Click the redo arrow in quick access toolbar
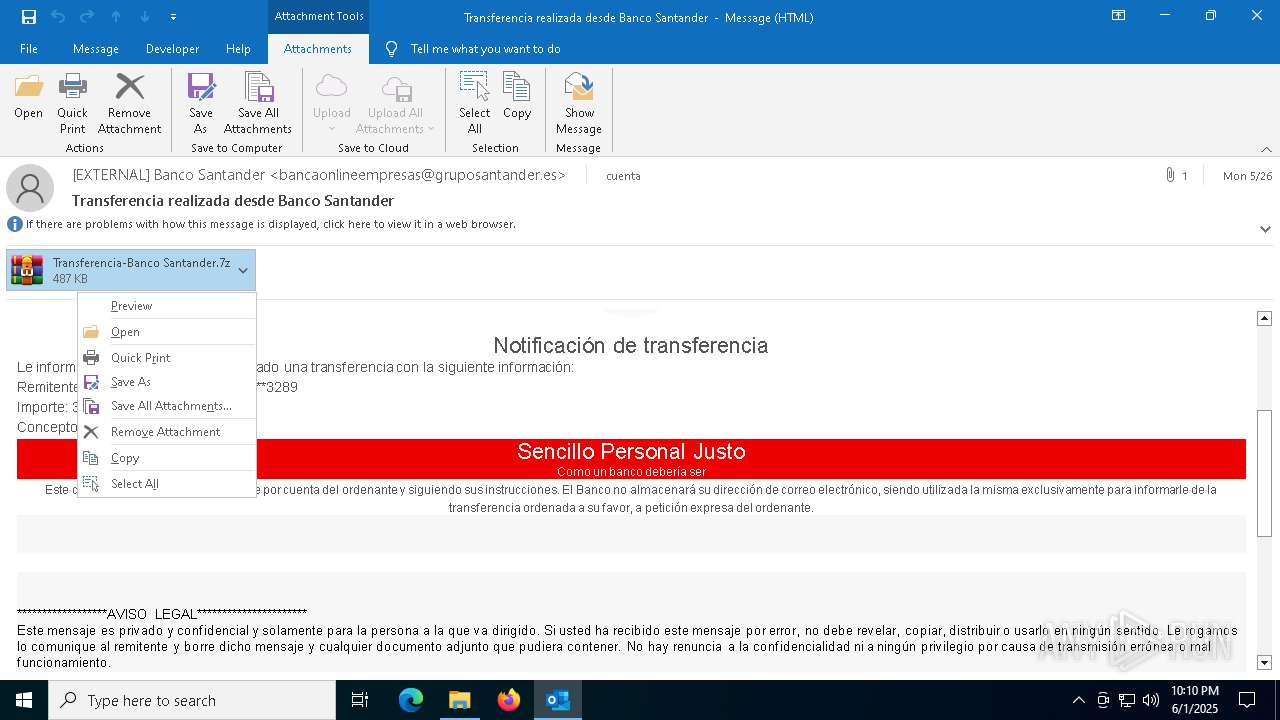1280x720 pixels. click(87, 17)
